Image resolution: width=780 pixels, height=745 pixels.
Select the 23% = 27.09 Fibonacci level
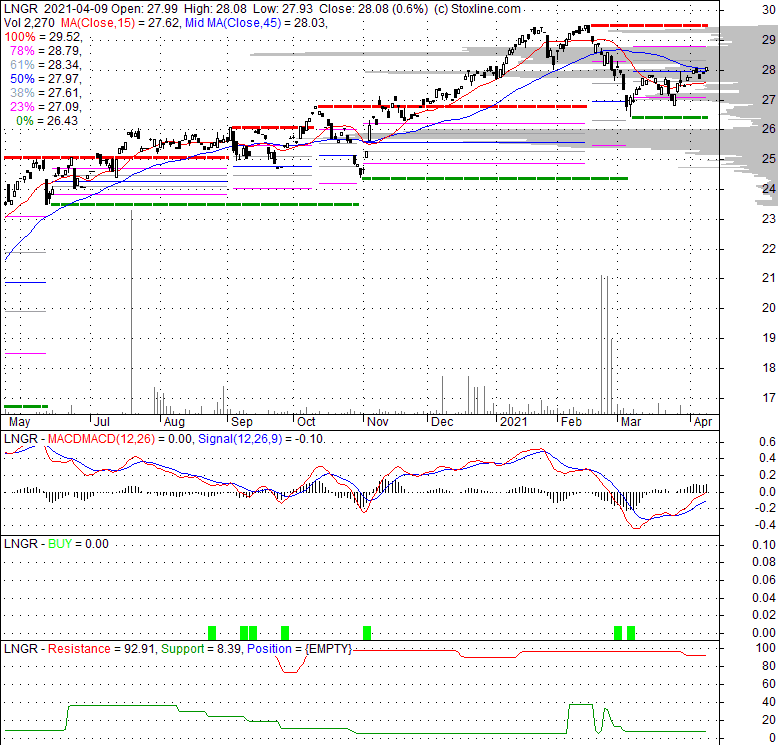46,106
